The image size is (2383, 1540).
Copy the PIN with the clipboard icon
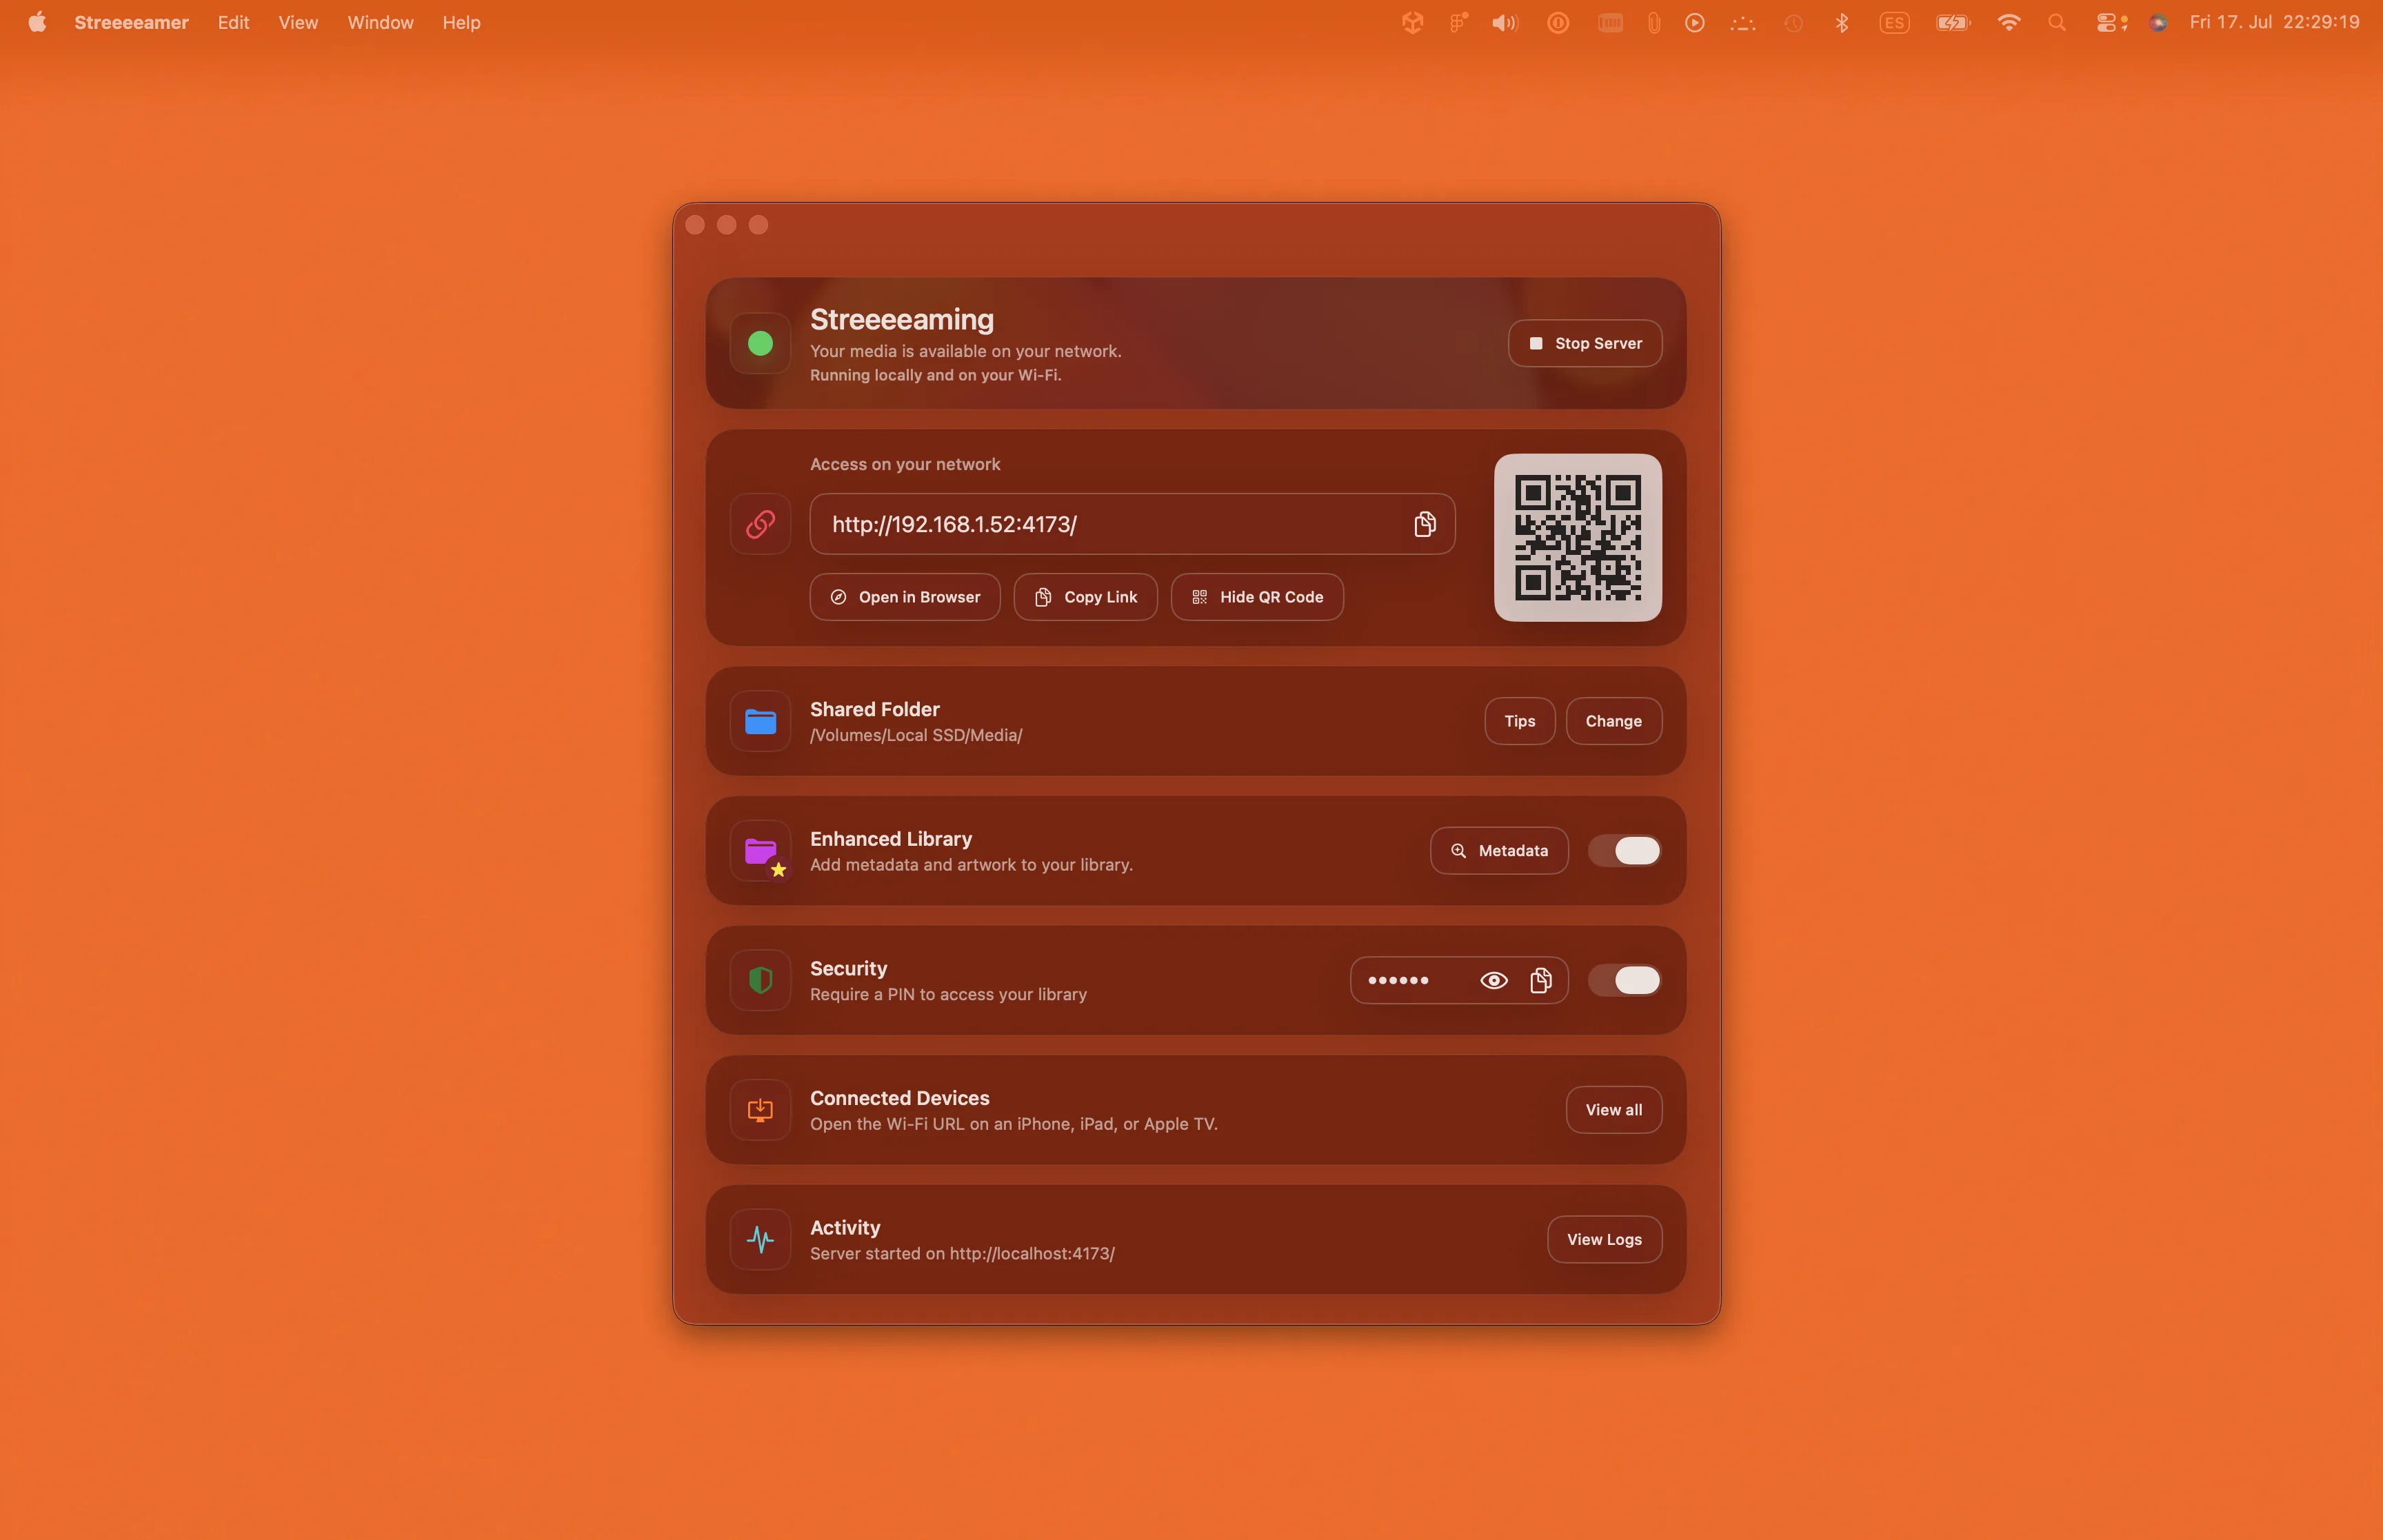tap(1541, 980)
